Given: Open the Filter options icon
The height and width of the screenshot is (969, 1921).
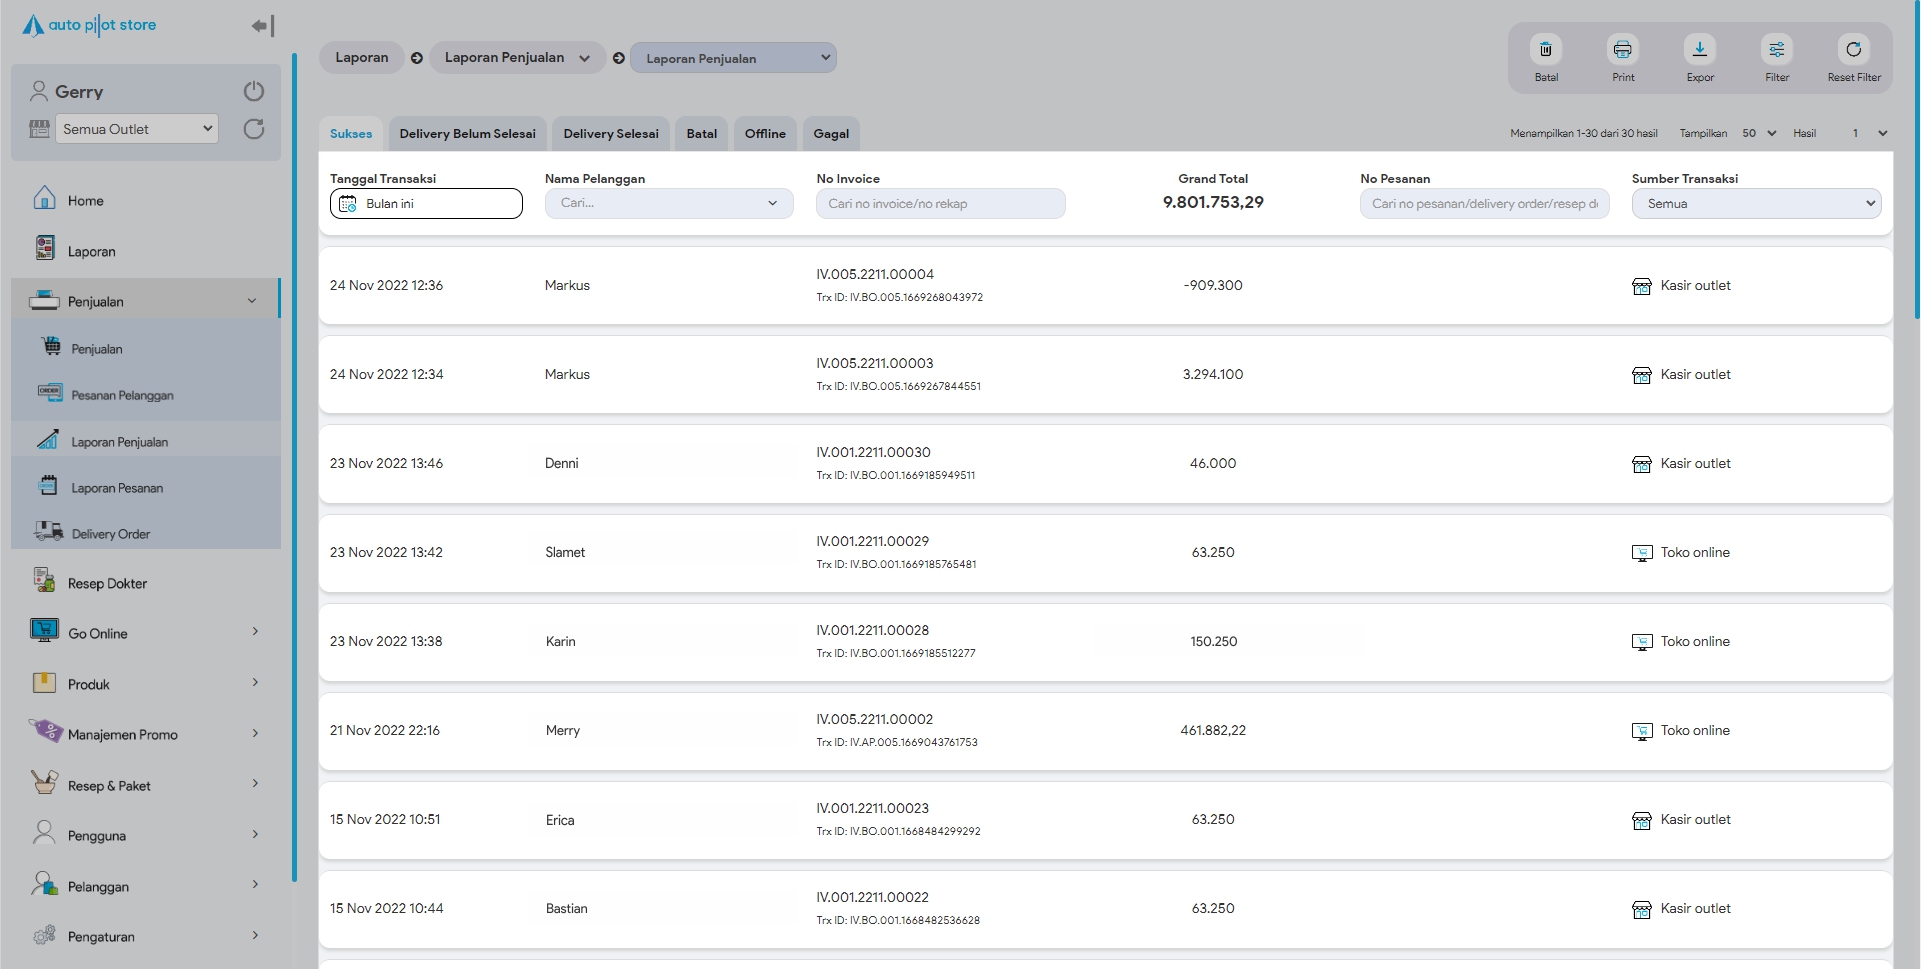Looking at the screenshot, I should [x=1776, y=50].
